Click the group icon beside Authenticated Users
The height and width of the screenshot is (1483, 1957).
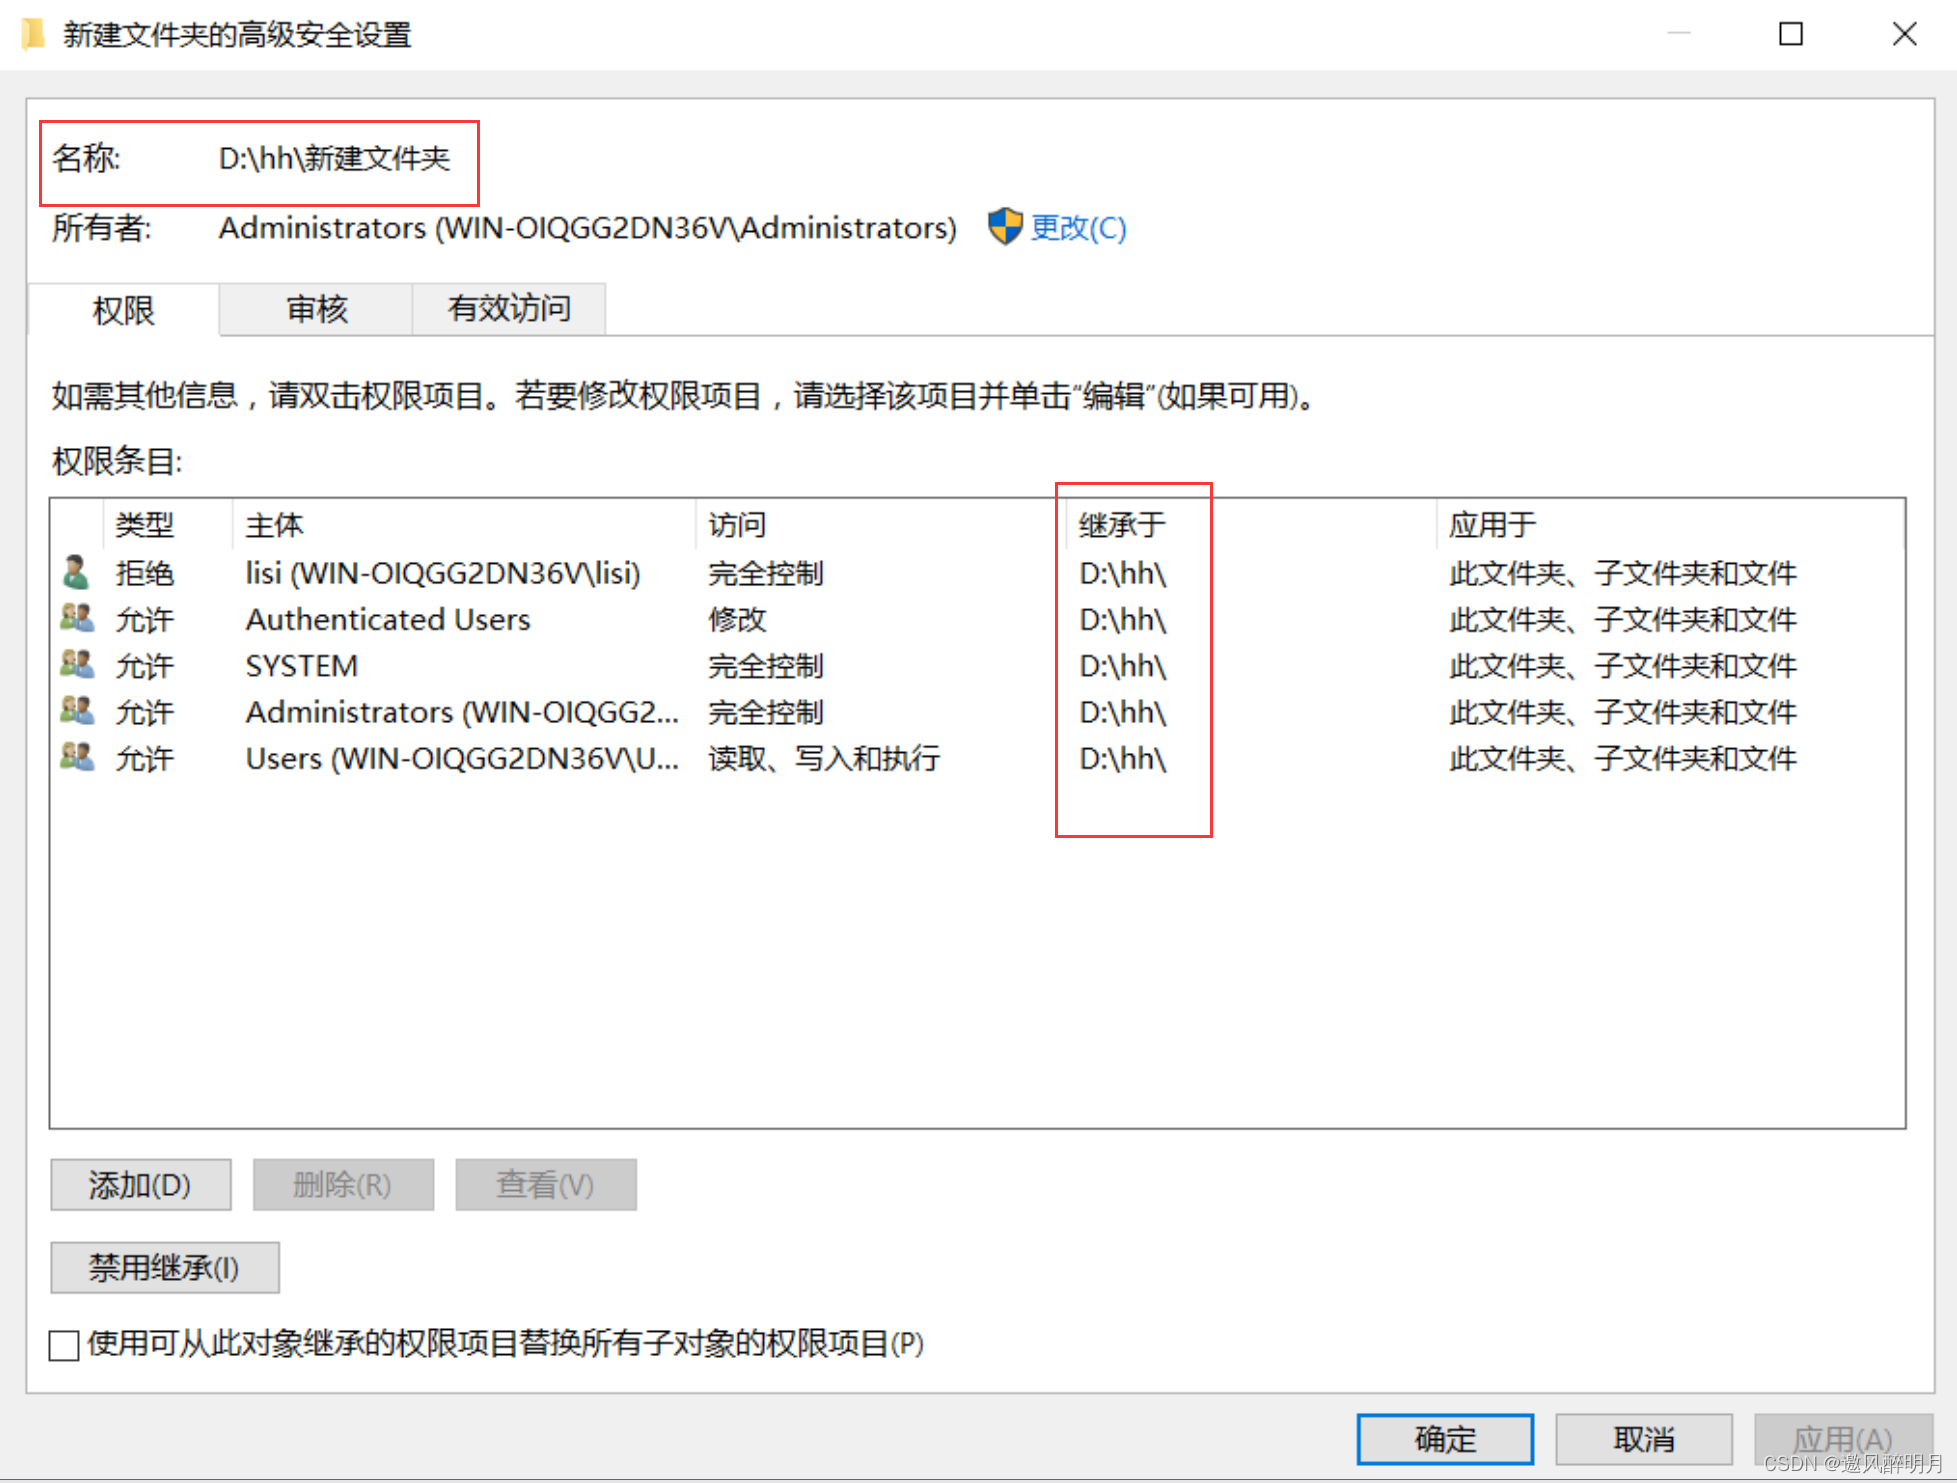(x=77, y=619)
